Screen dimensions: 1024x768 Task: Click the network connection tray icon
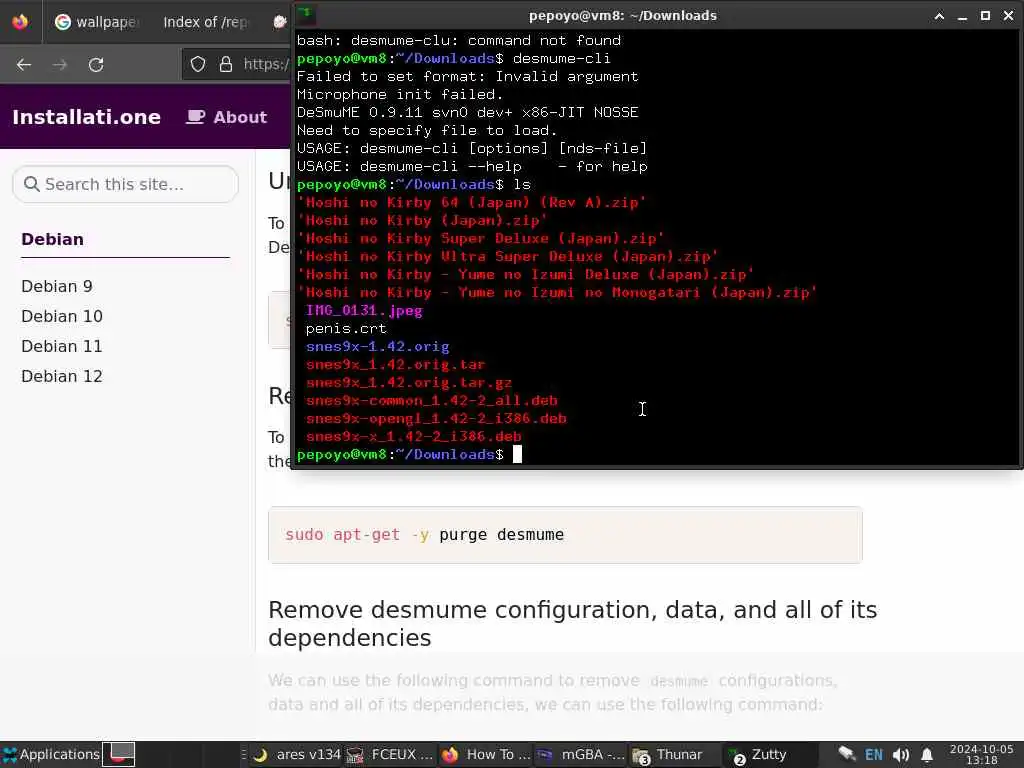point(846,755)
